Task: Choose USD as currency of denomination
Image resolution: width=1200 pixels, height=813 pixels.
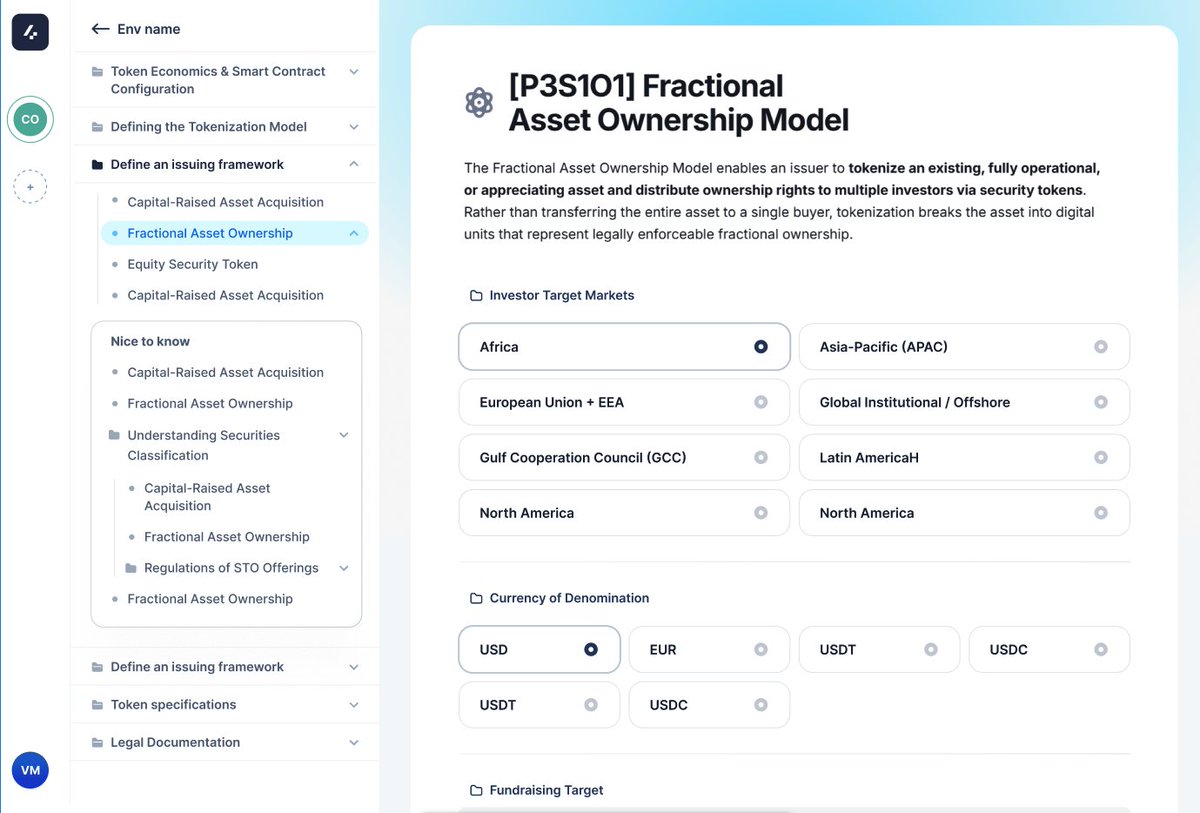Action: tap(539, 649)
